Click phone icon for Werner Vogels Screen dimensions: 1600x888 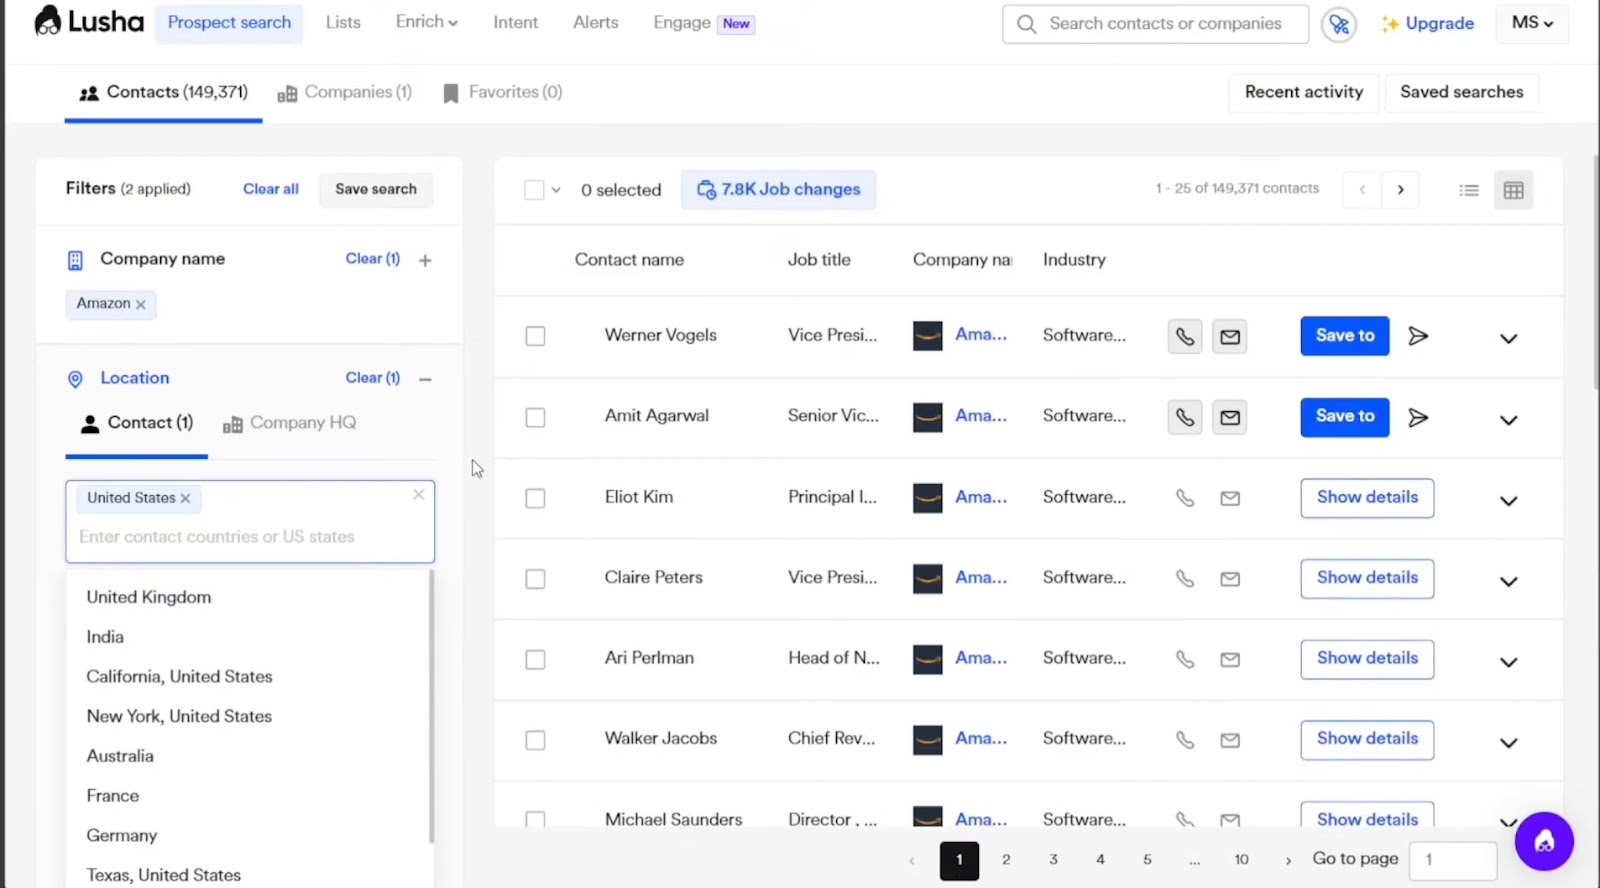[1185, 337]
